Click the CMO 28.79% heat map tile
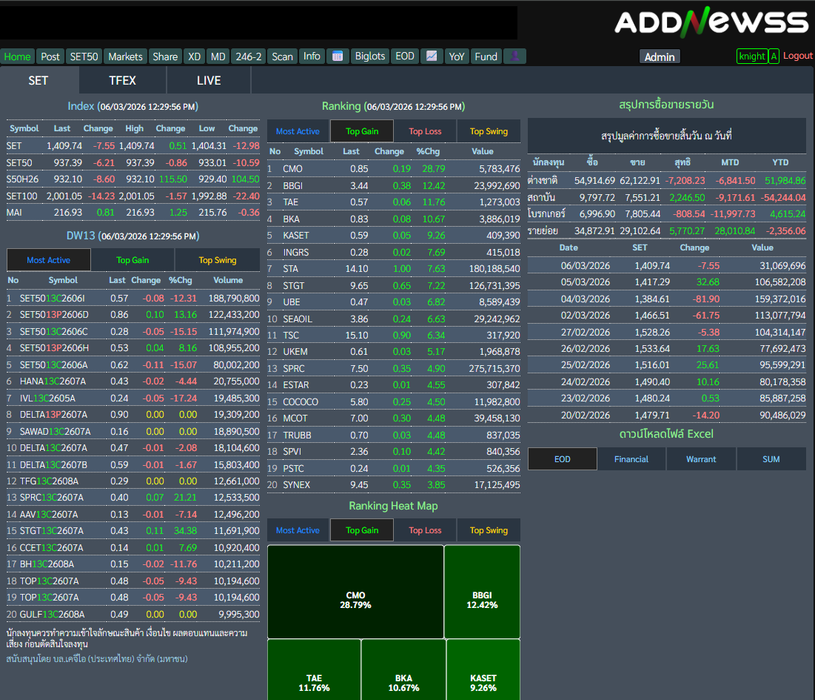 (x=355, y=590)
